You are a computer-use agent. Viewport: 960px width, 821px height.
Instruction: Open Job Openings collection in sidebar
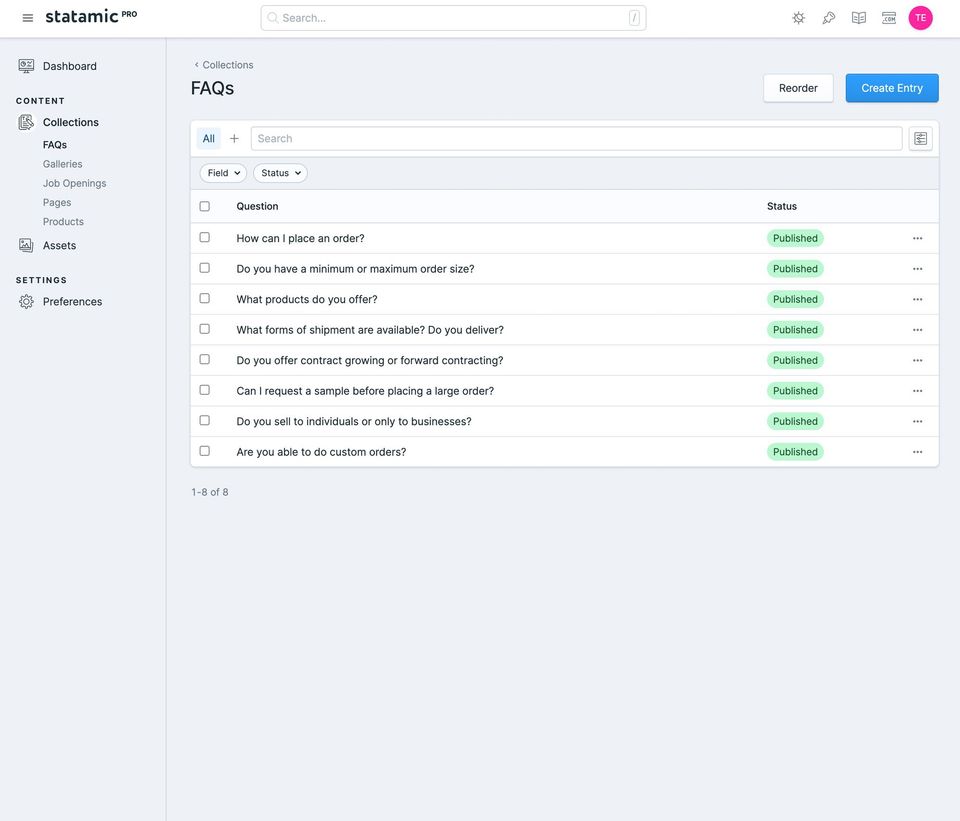(x=74, y=183)
